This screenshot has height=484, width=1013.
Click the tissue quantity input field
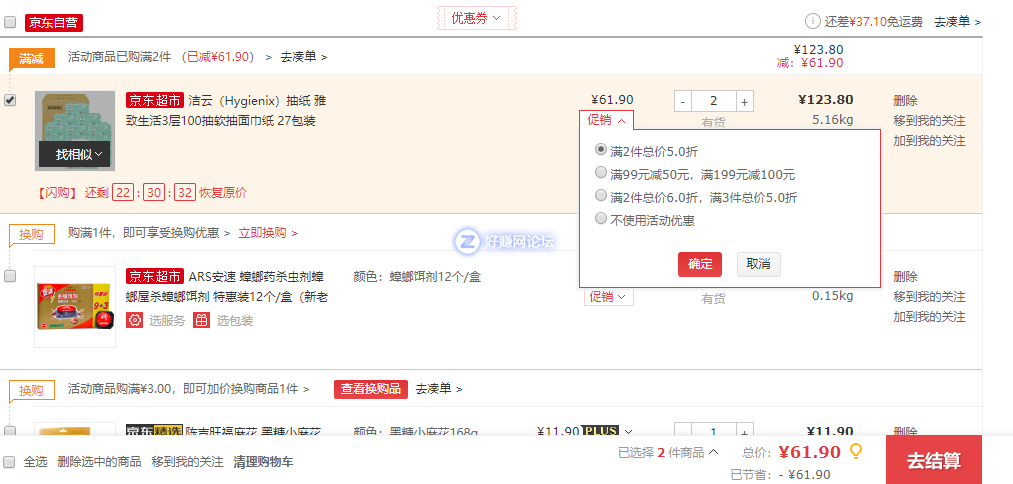714,101
